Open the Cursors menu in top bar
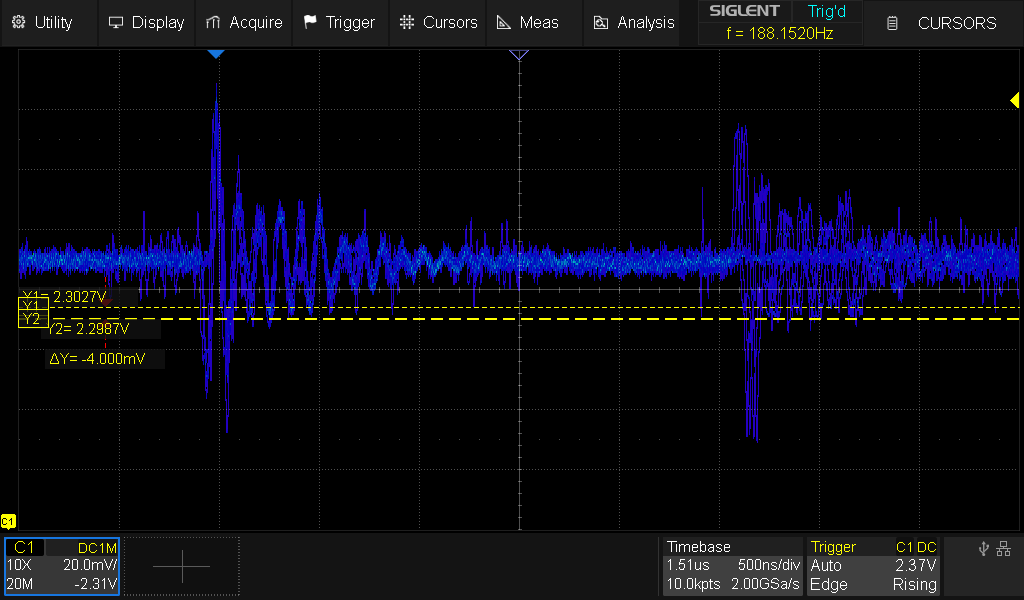 tap(438, 22)
